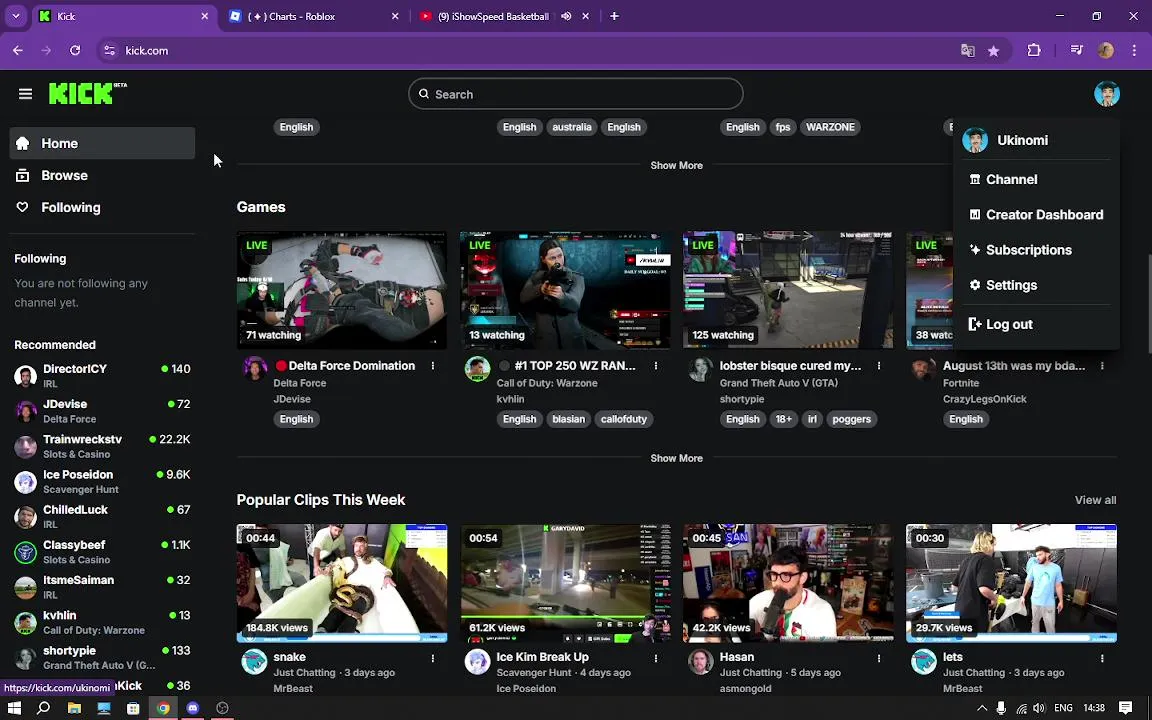Click kvhlin avatar beside #1 TOP 250 title
This screenshot has height=720, width=1152.
[478, 369]
